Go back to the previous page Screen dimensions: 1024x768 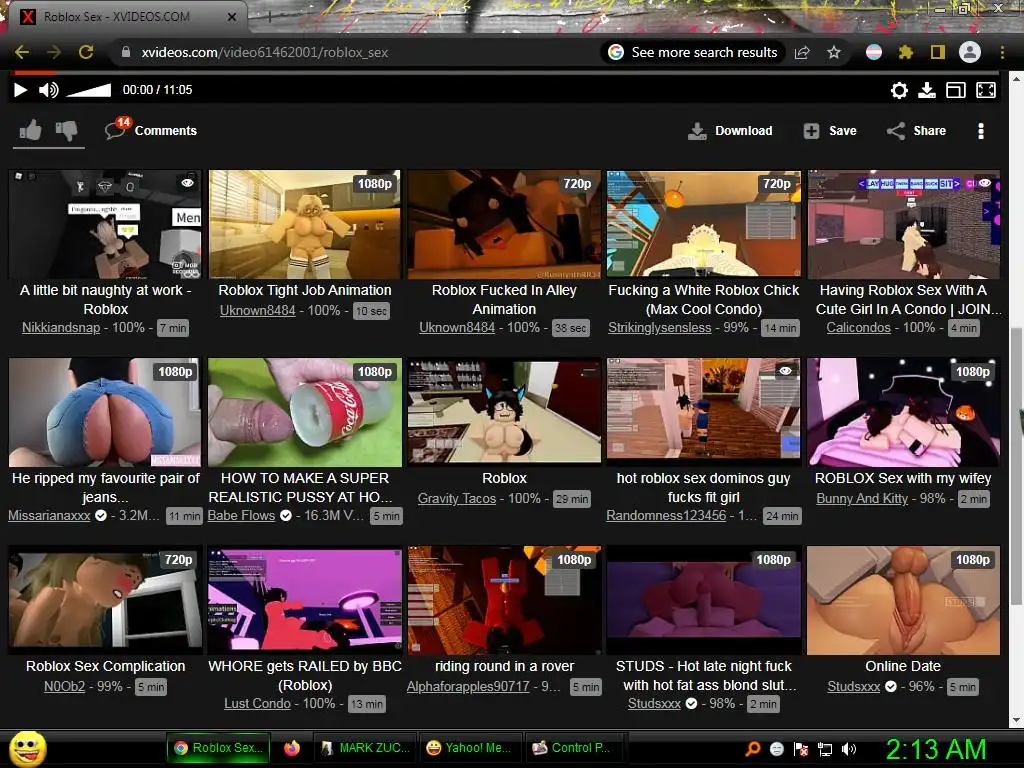[x=22, y=52]
